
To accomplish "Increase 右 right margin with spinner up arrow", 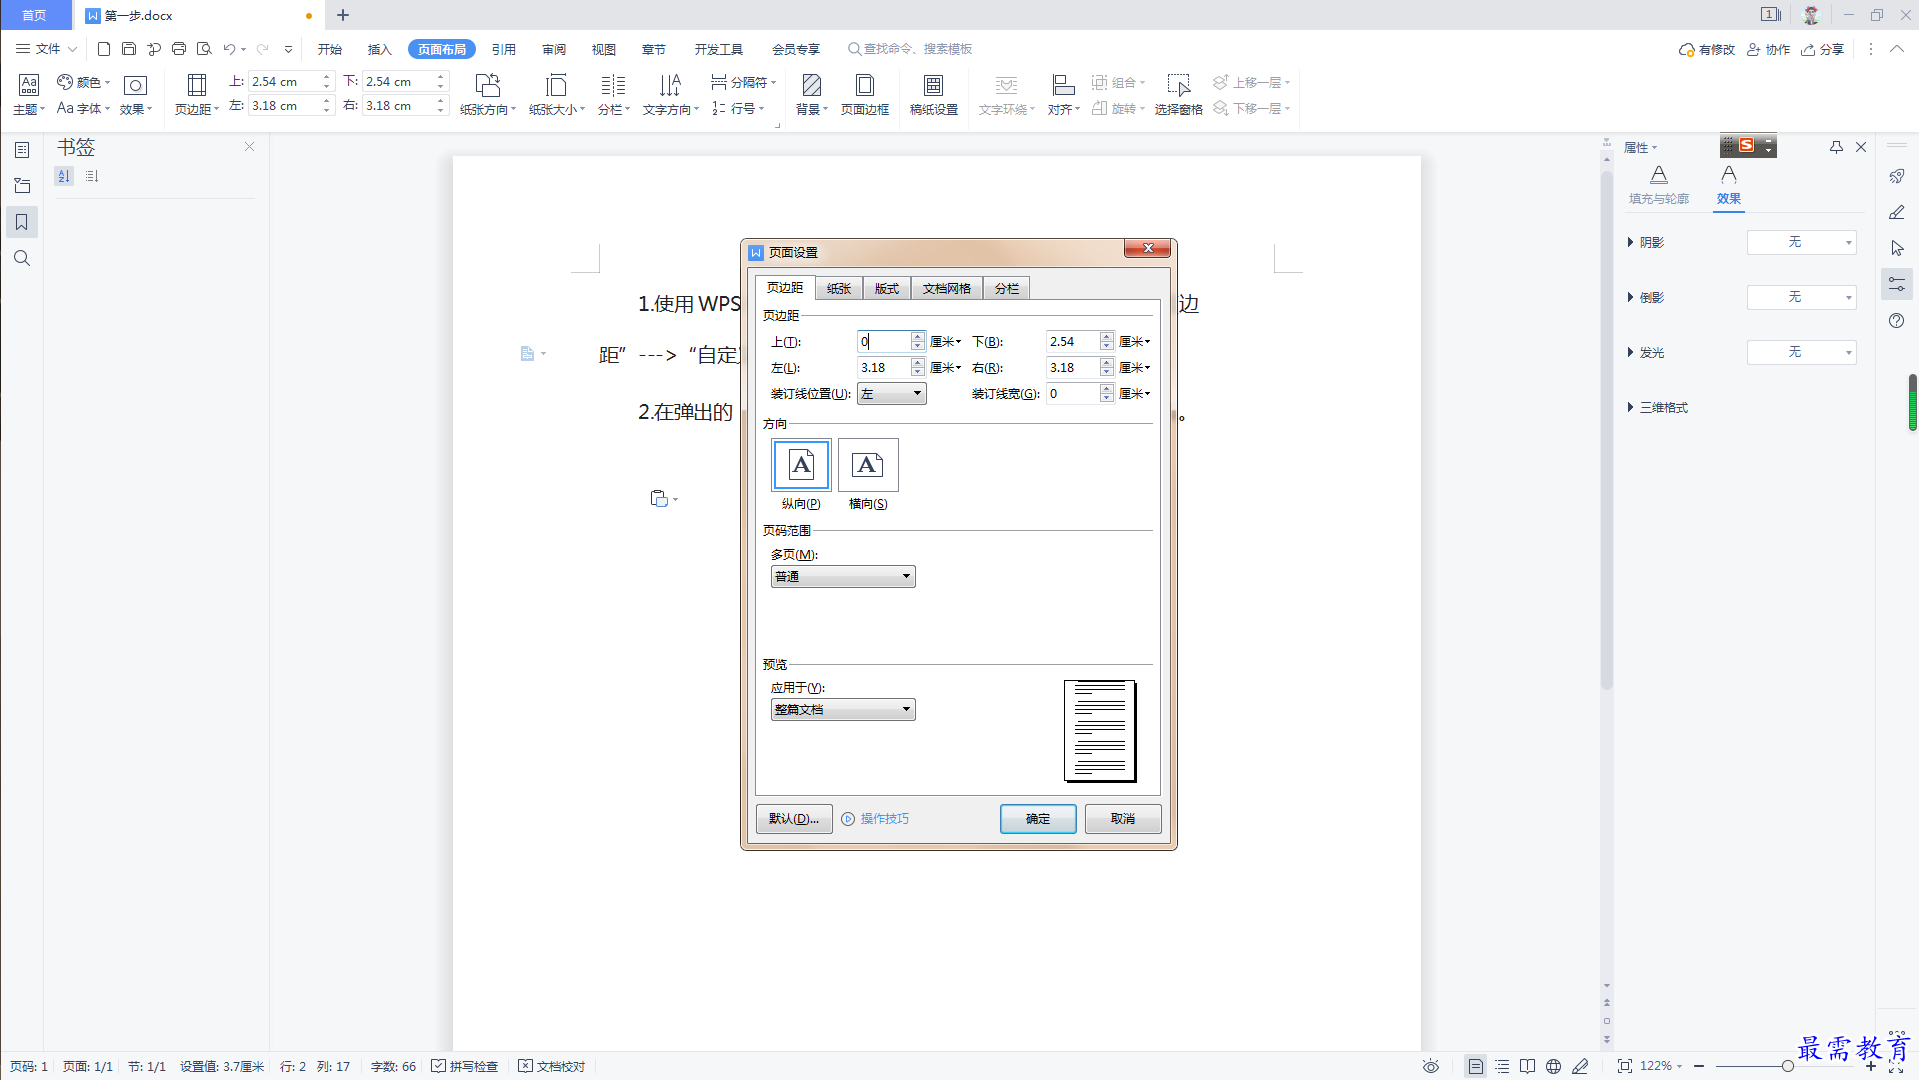I will coord(1106,363).
